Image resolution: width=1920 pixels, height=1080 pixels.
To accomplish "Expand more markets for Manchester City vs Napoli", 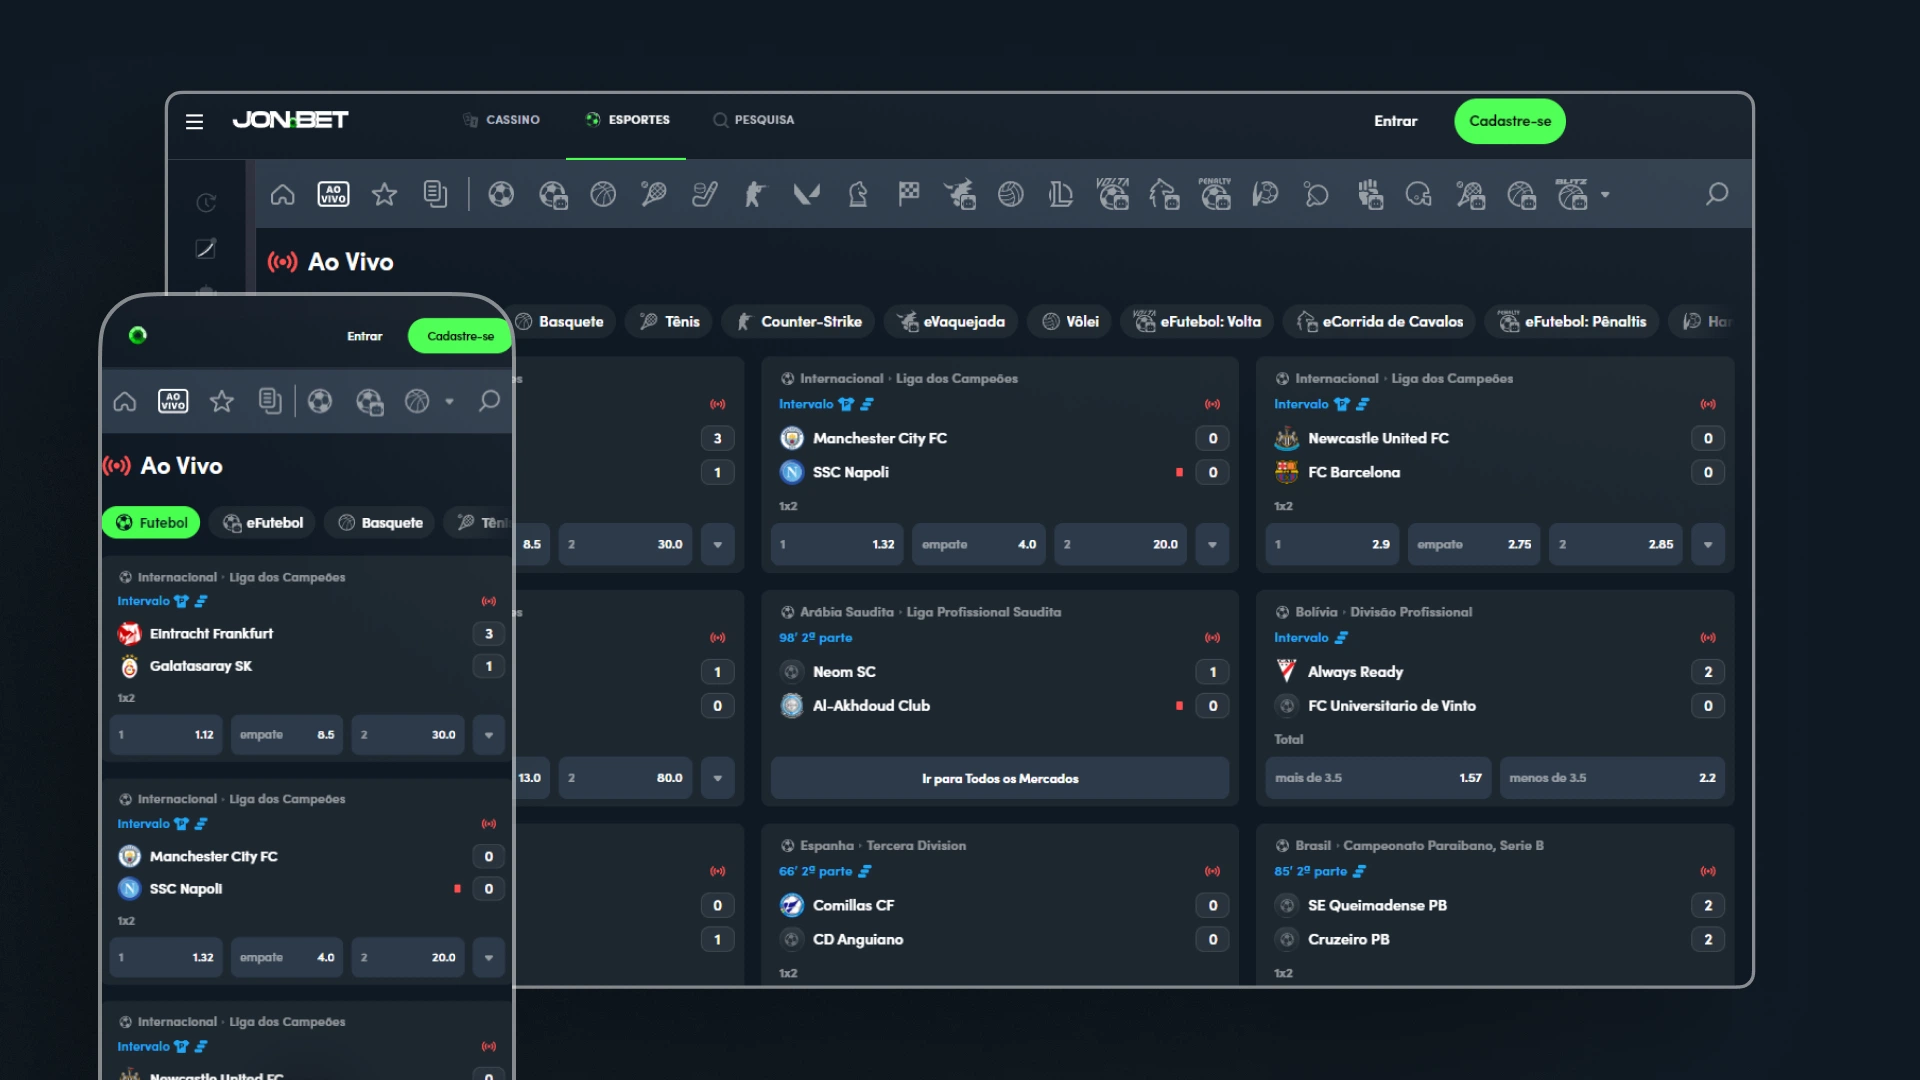I will [x=1212, y=545].
